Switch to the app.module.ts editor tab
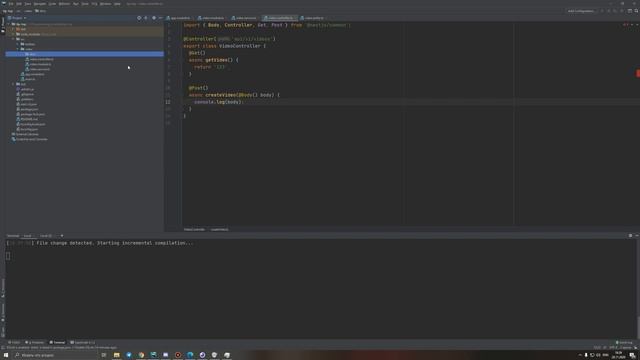The height and width of the screenshot is (360, 640). click(x=178, y=18)
